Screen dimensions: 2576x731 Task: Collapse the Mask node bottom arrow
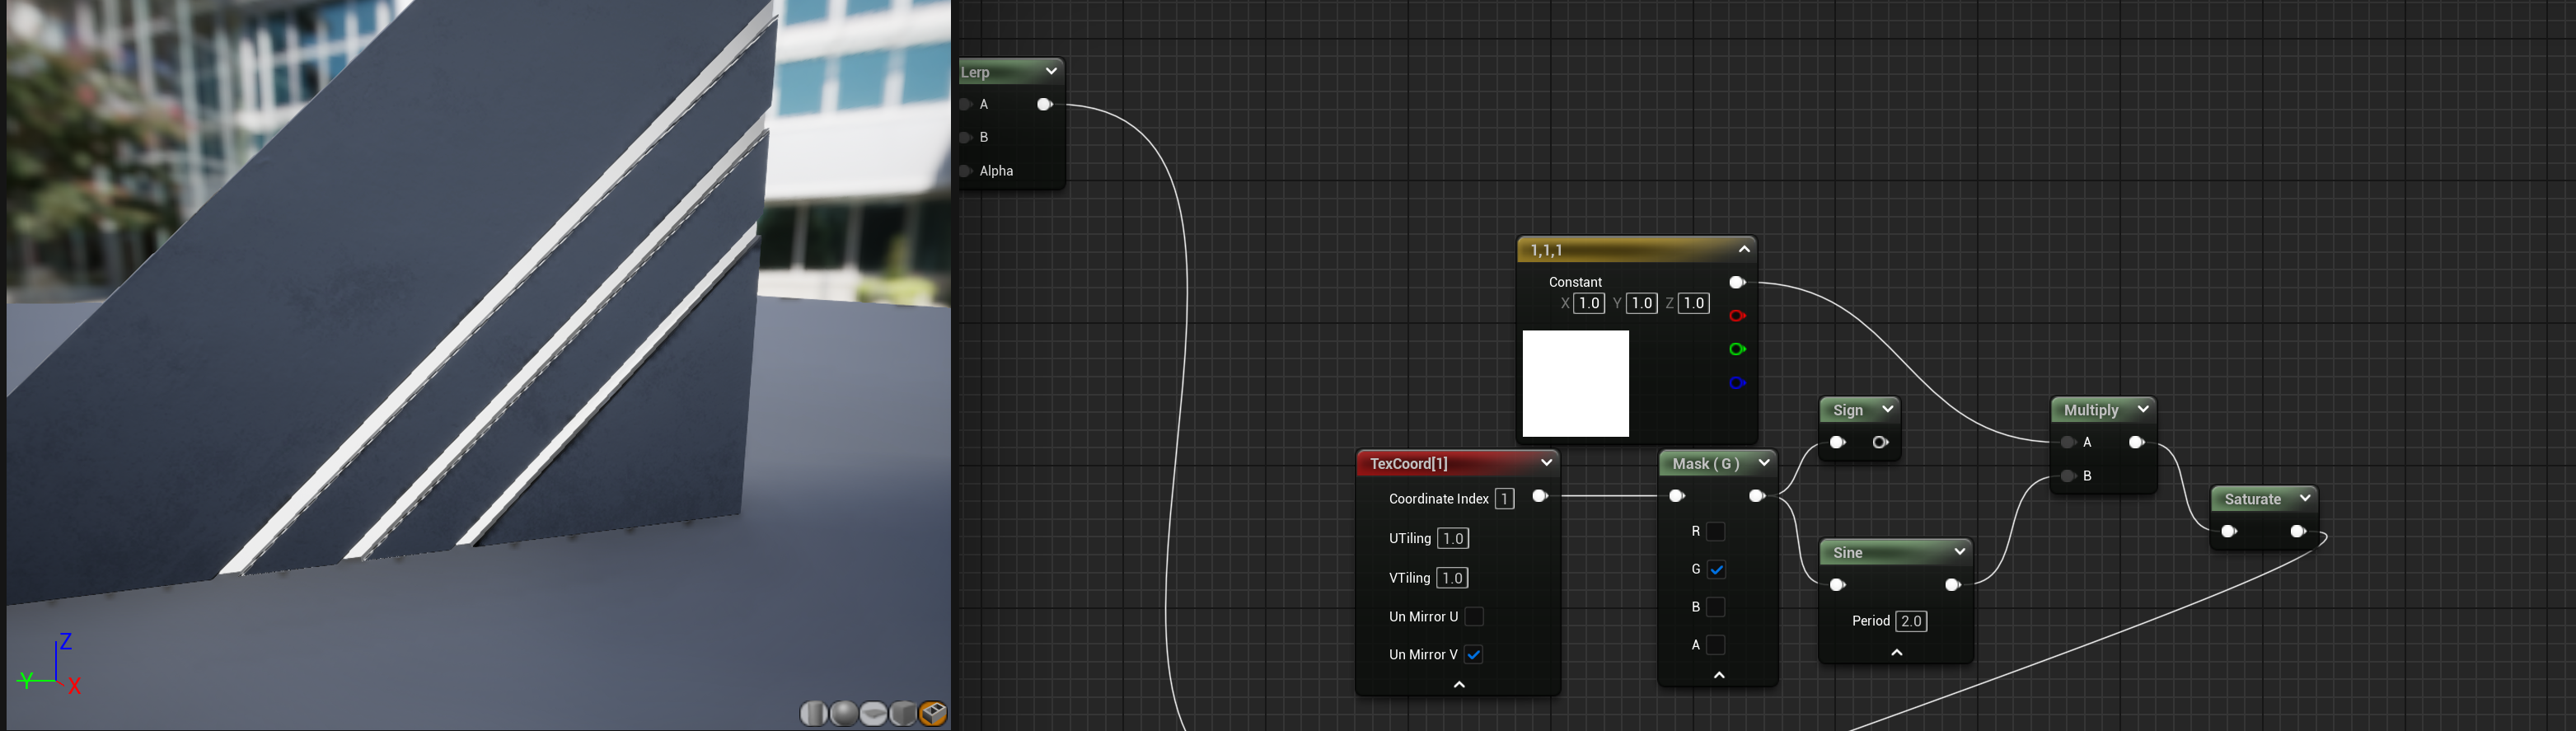click(x=1719, y=676)
